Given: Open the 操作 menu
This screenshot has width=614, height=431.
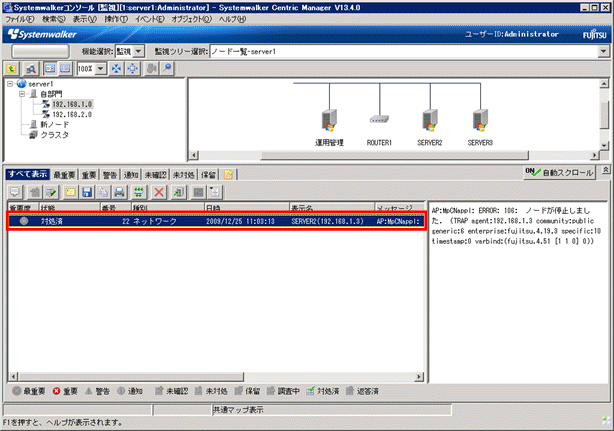Looking at the screenshot, I should point(116,19).
